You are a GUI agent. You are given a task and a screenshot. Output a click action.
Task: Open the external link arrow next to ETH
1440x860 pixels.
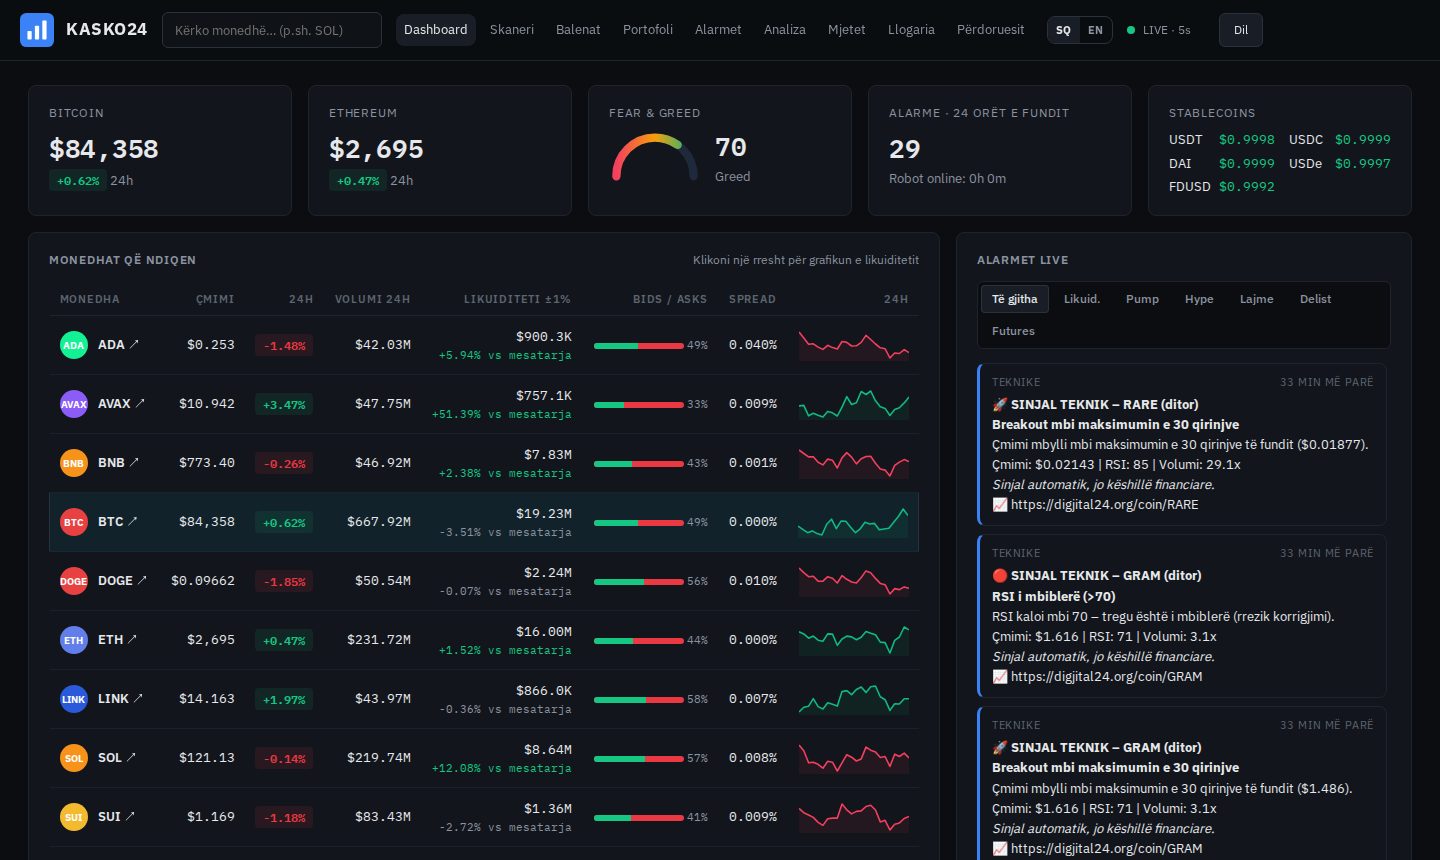pos(133,639)
